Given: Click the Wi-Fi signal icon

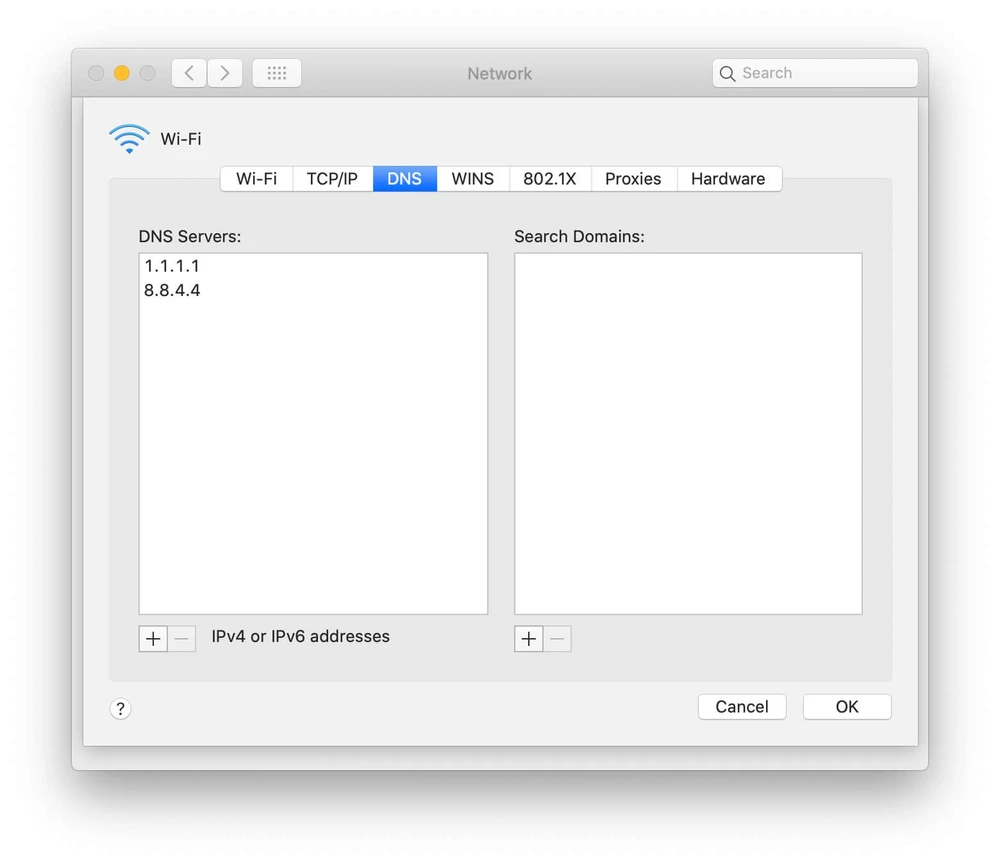Looking at the screenshot, I should tap(129, 139).
